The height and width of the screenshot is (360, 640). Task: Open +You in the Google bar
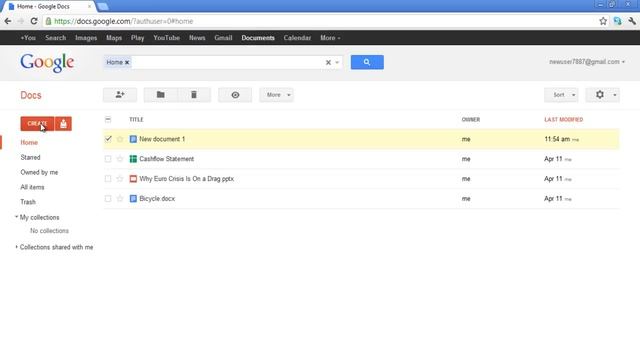pos(28,38)
